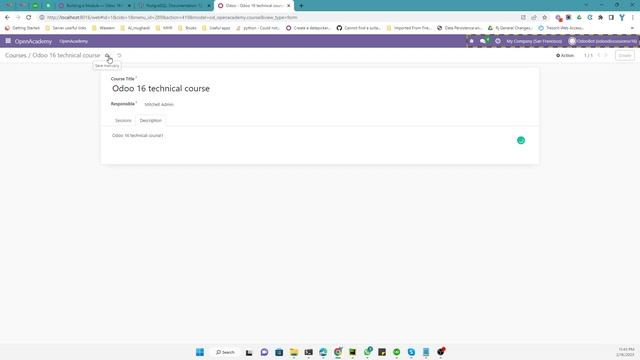Open the conversations messages icon
The height and width of the screenshot is (360, 640).
point(484,41)
